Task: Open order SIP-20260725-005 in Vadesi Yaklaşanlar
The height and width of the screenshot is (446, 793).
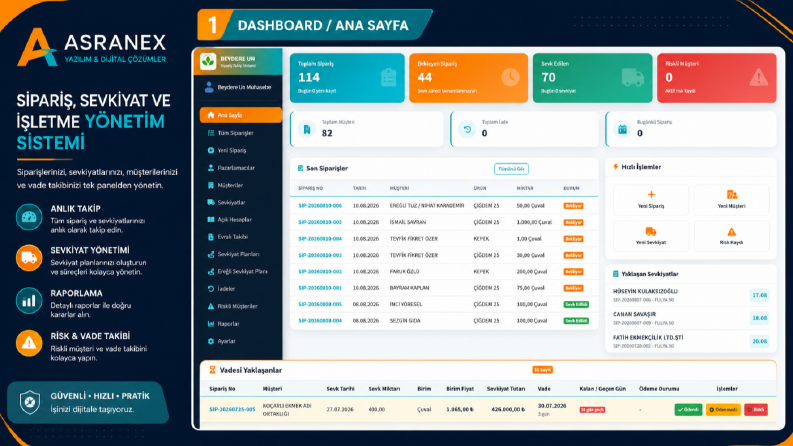Action: (232, 410)
